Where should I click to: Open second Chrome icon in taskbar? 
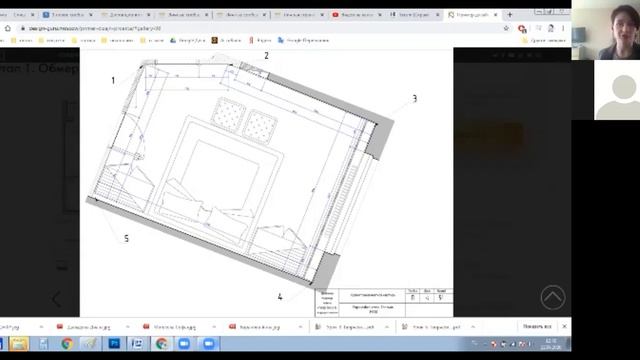162,344
